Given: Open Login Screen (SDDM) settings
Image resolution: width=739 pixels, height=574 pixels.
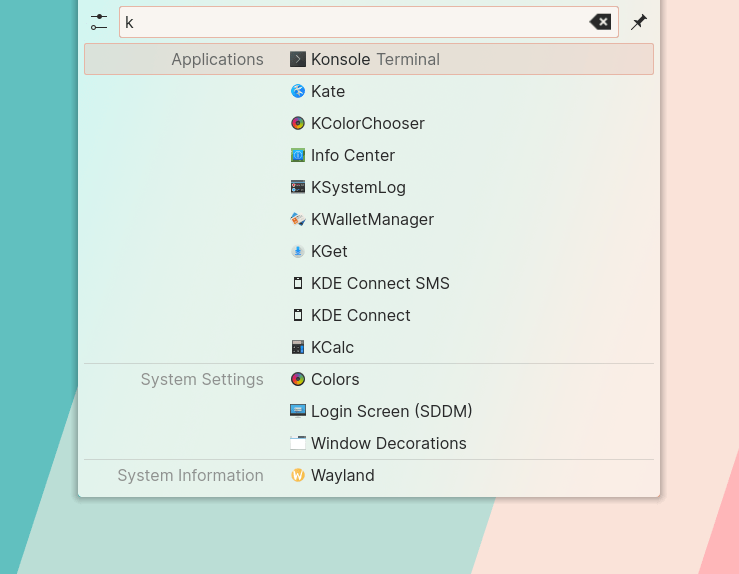Looking at the screenshot, I should coord(369,411).
